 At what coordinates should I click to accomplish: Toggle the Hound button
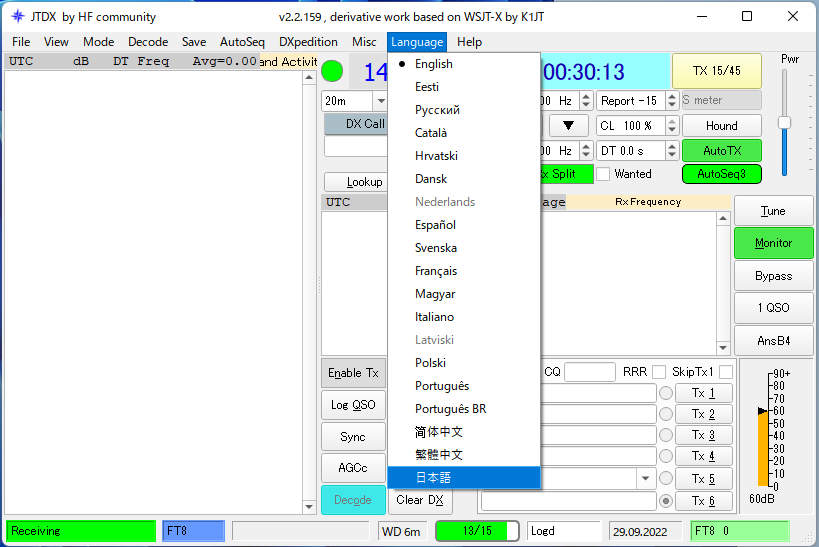[x=722, y=125]
